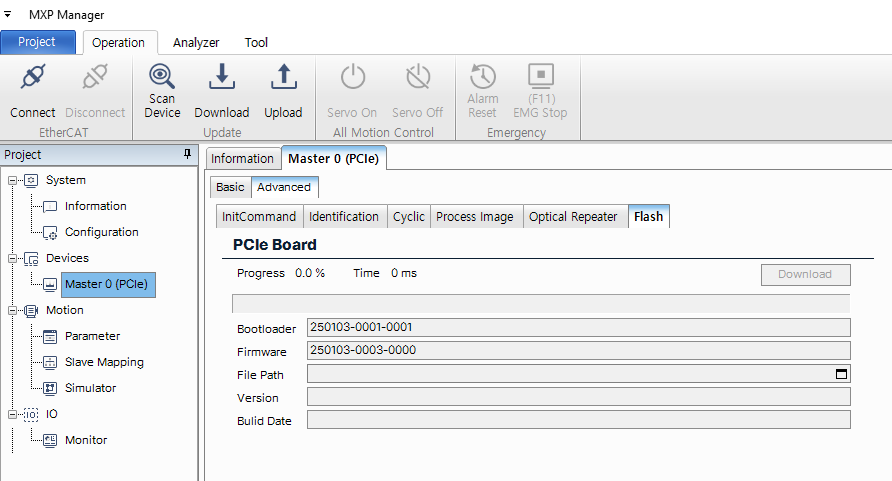Collapse the System tree node

point(11,181)
